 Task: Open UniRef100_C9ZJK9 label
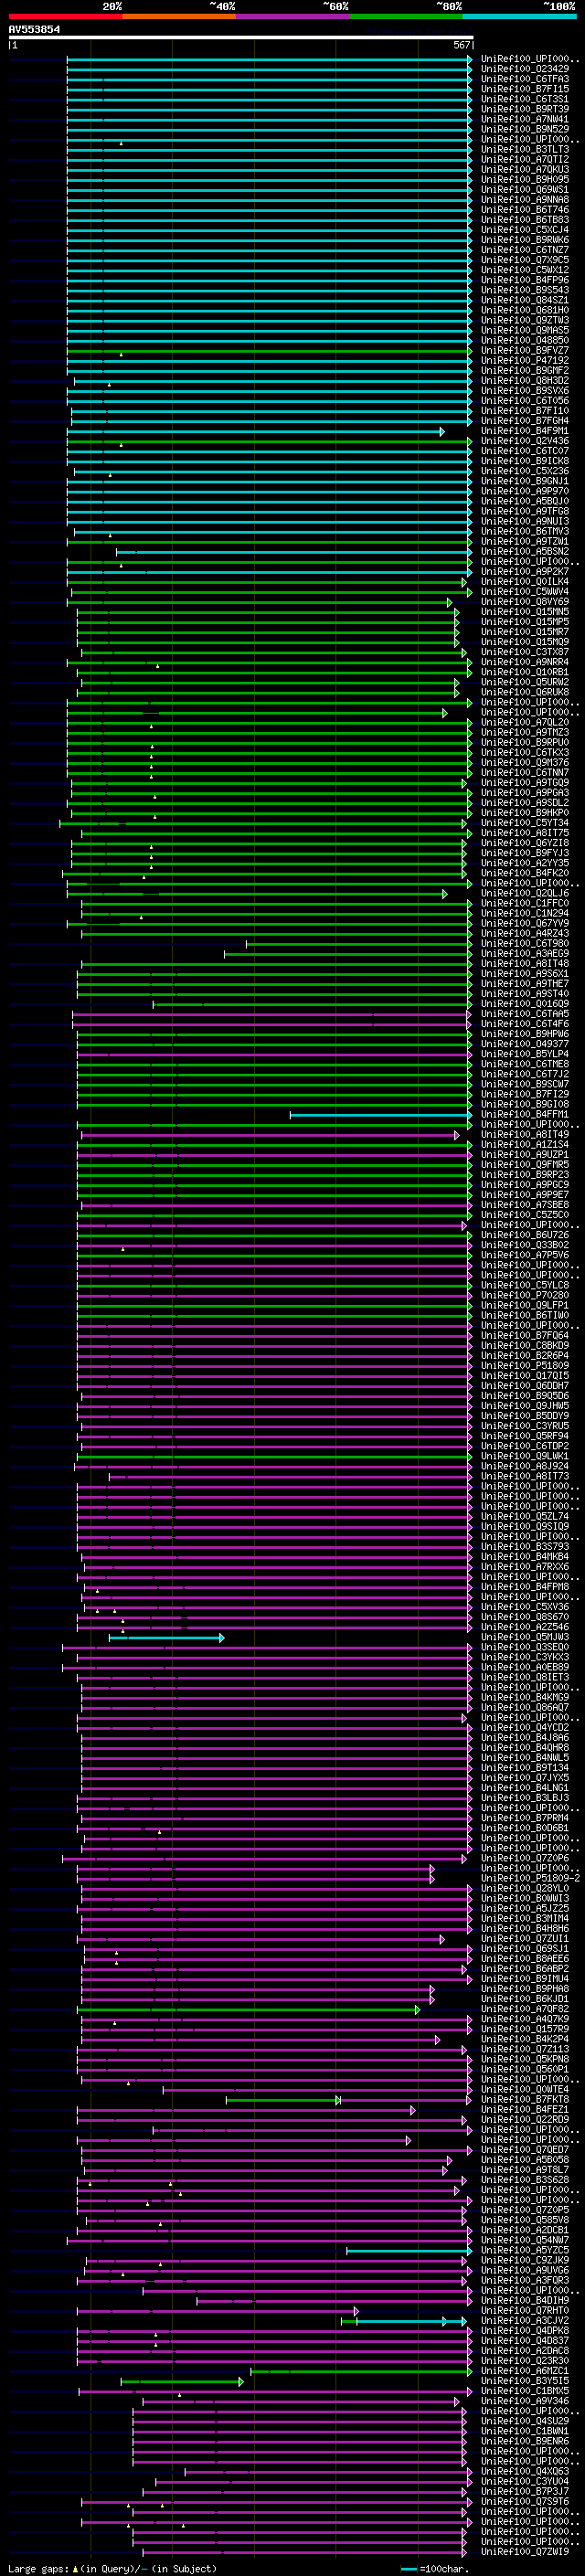524,2260
